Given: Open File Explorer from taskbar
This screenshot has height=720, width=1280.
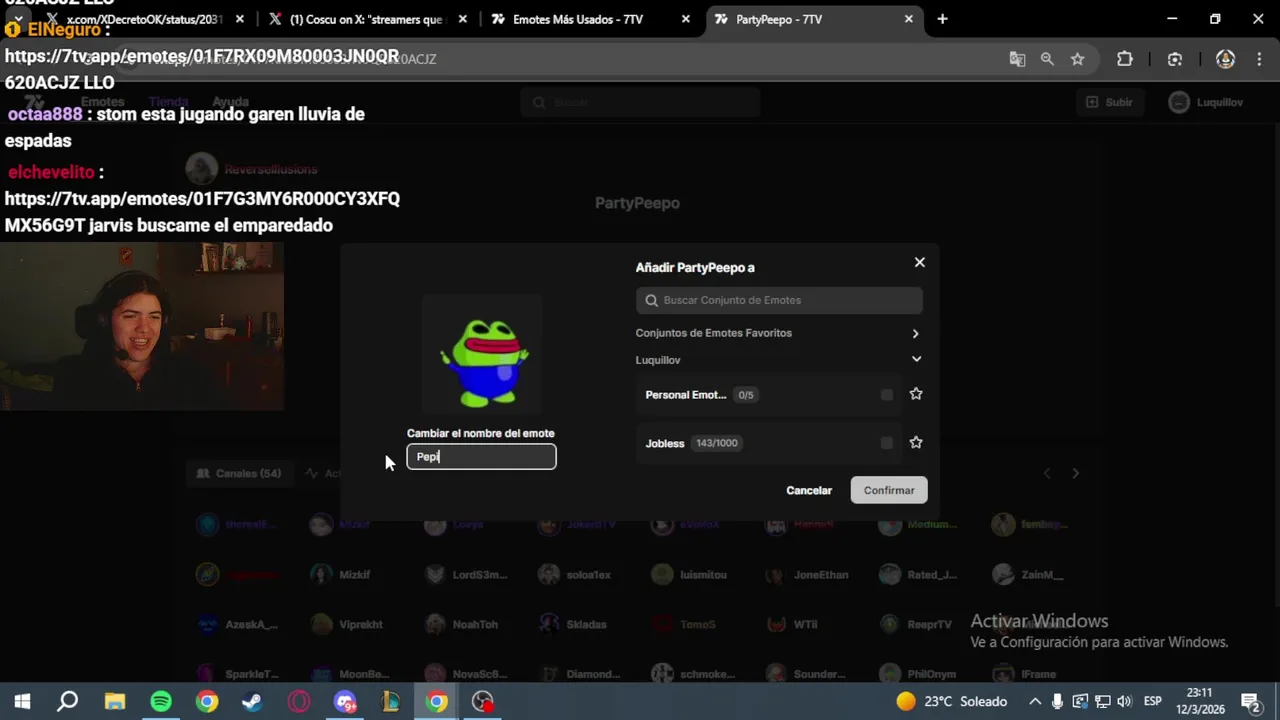Looking at the screenshot, I should pyautogui.click(x=114, y=701).
